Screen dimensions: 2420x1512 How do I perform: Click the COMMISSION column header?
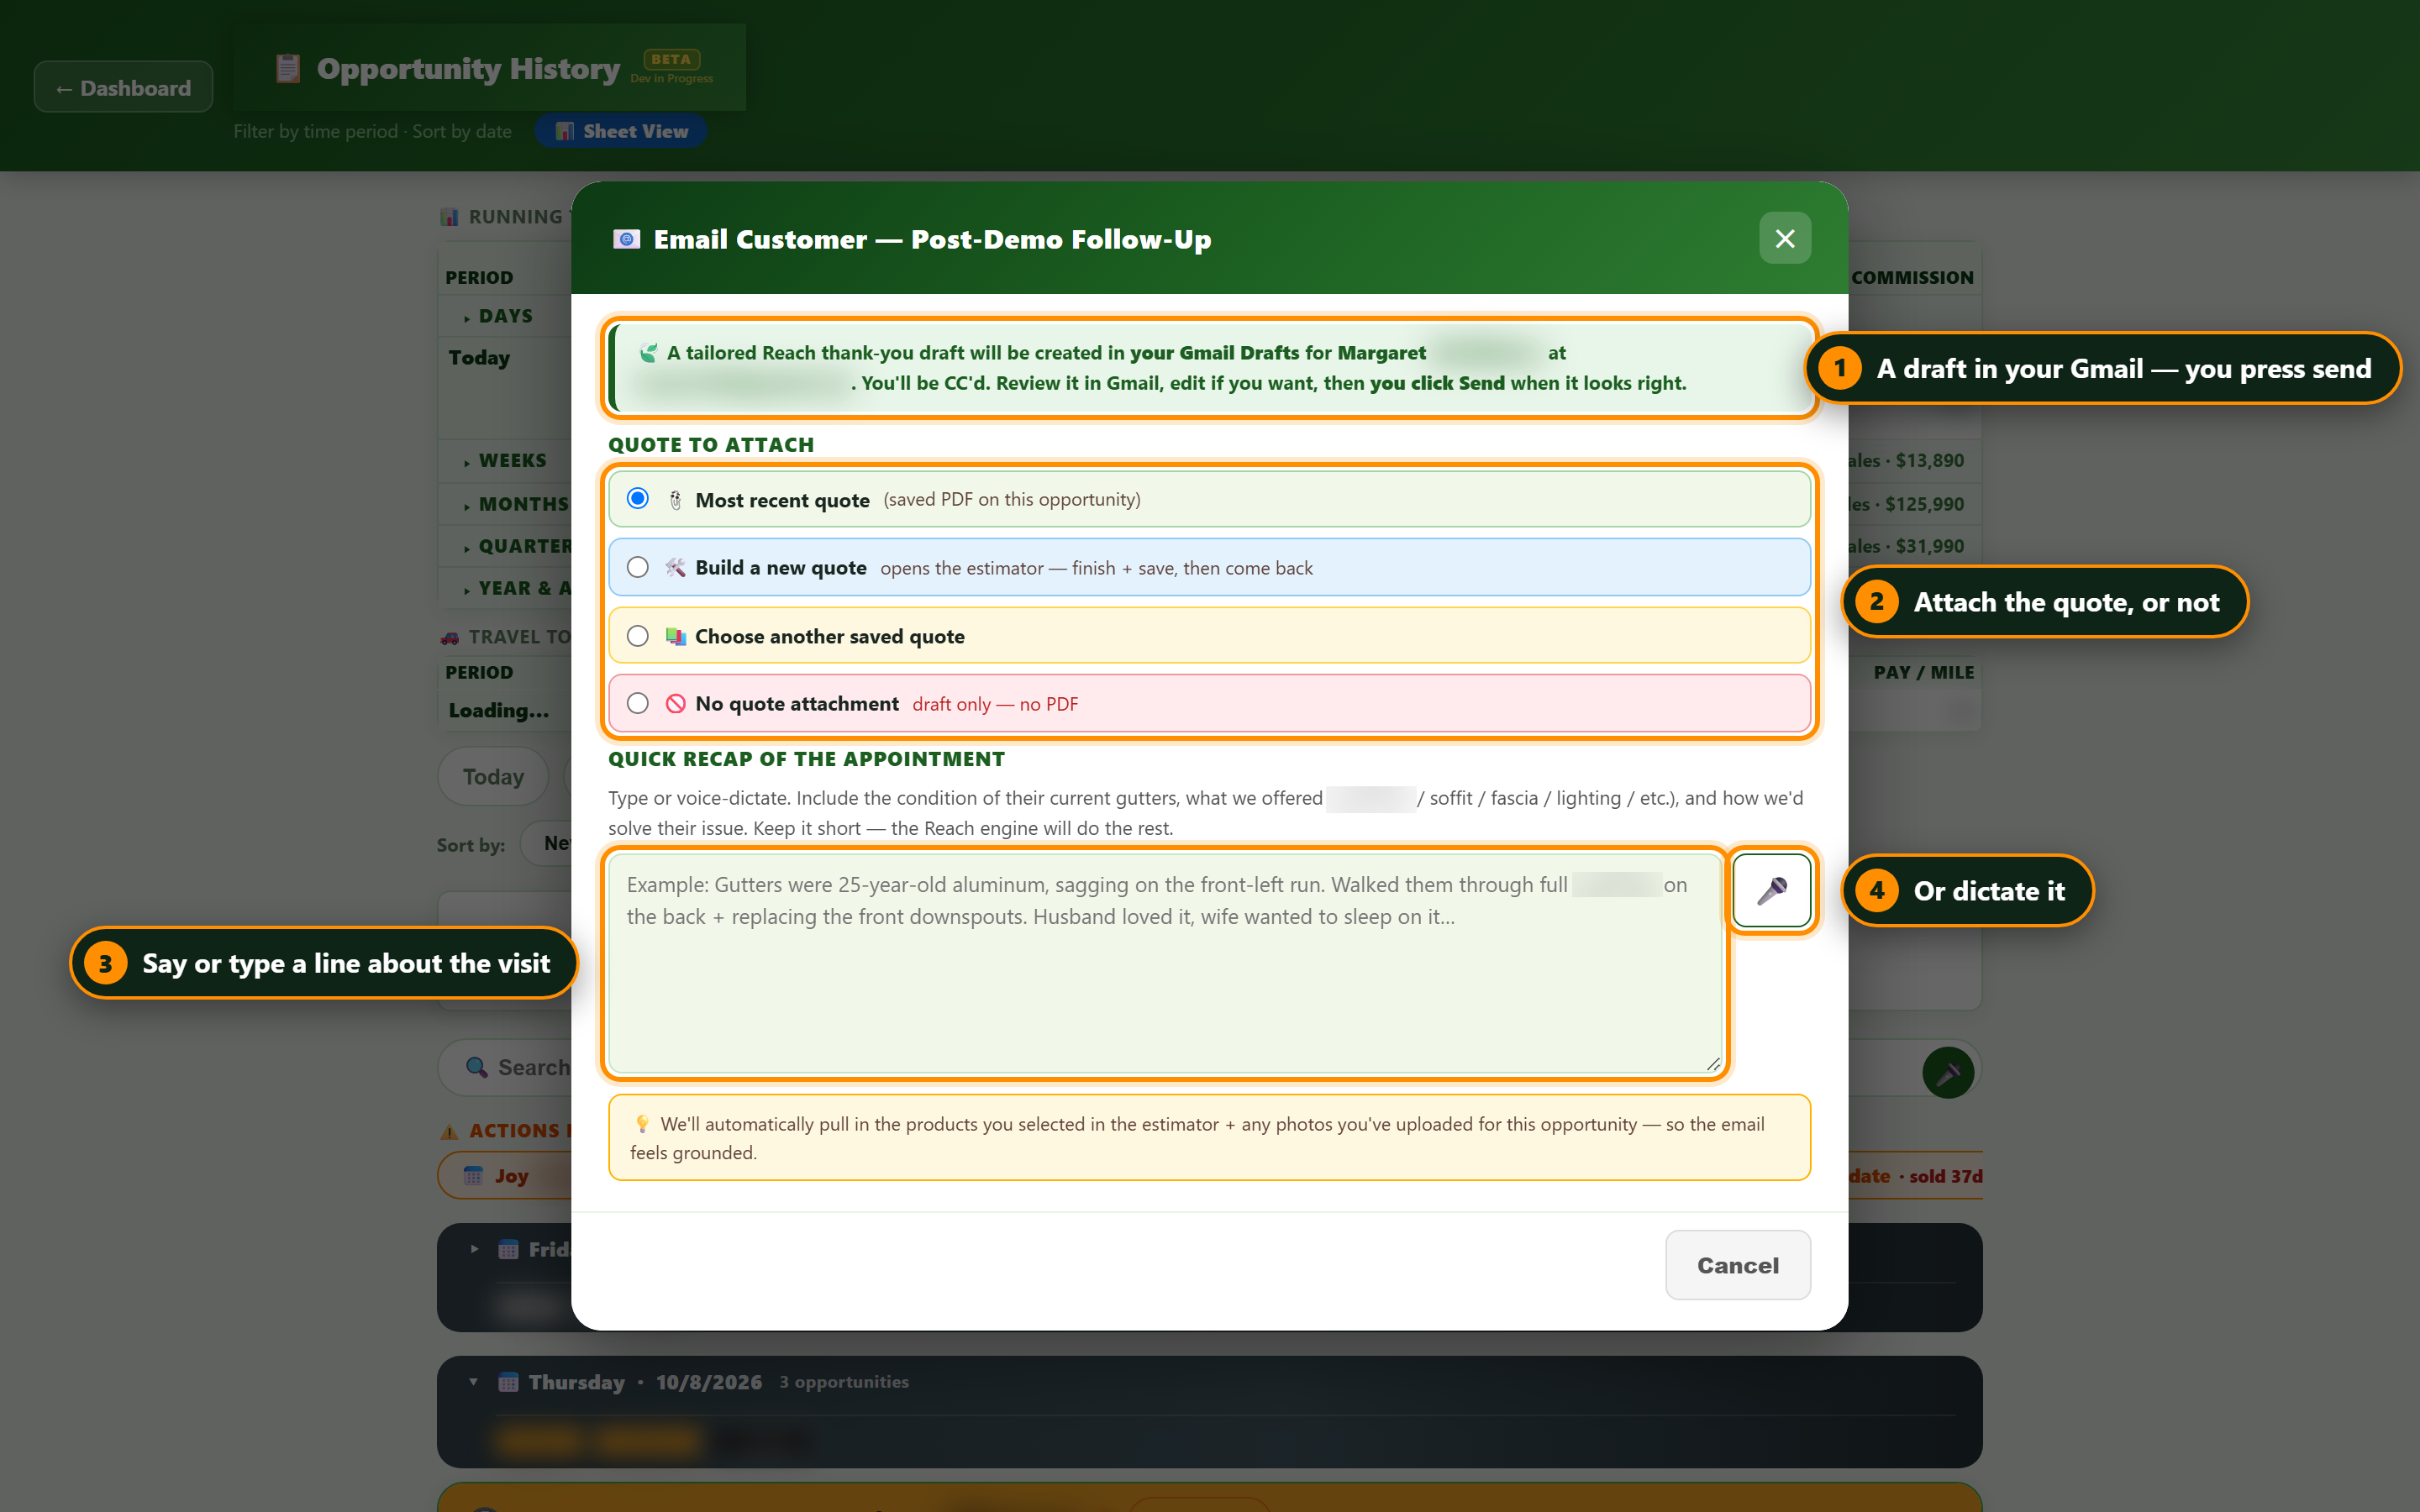point(1912,277)
